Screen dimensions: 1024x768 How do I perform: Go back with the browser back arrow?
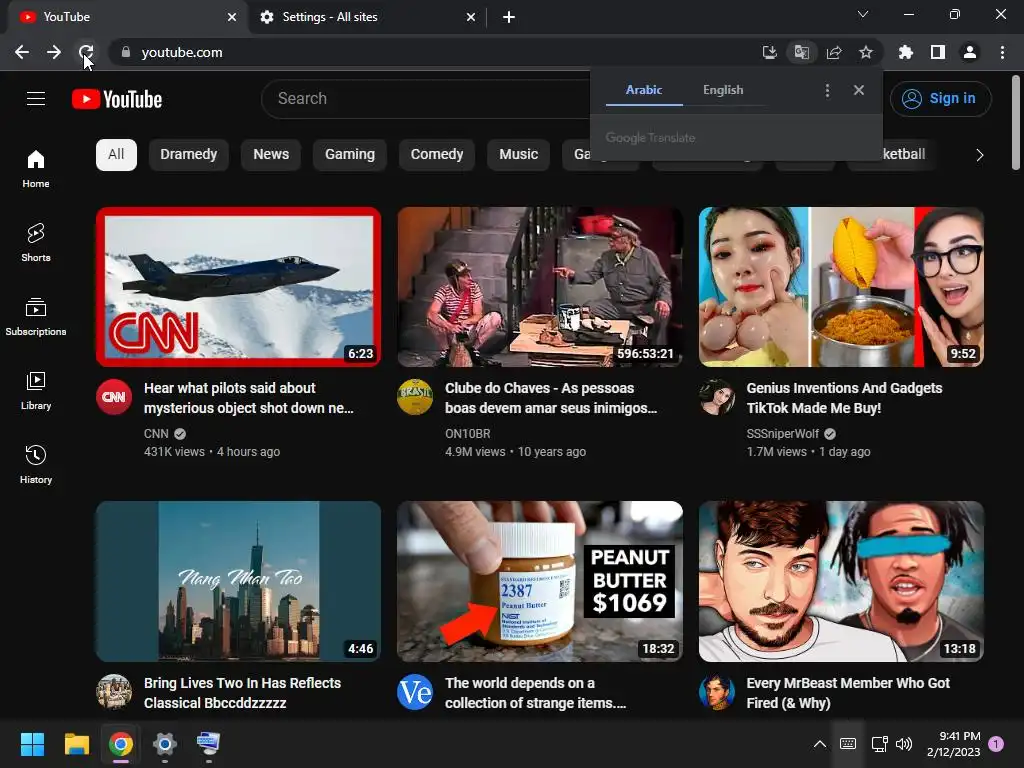tap(22, 52)
